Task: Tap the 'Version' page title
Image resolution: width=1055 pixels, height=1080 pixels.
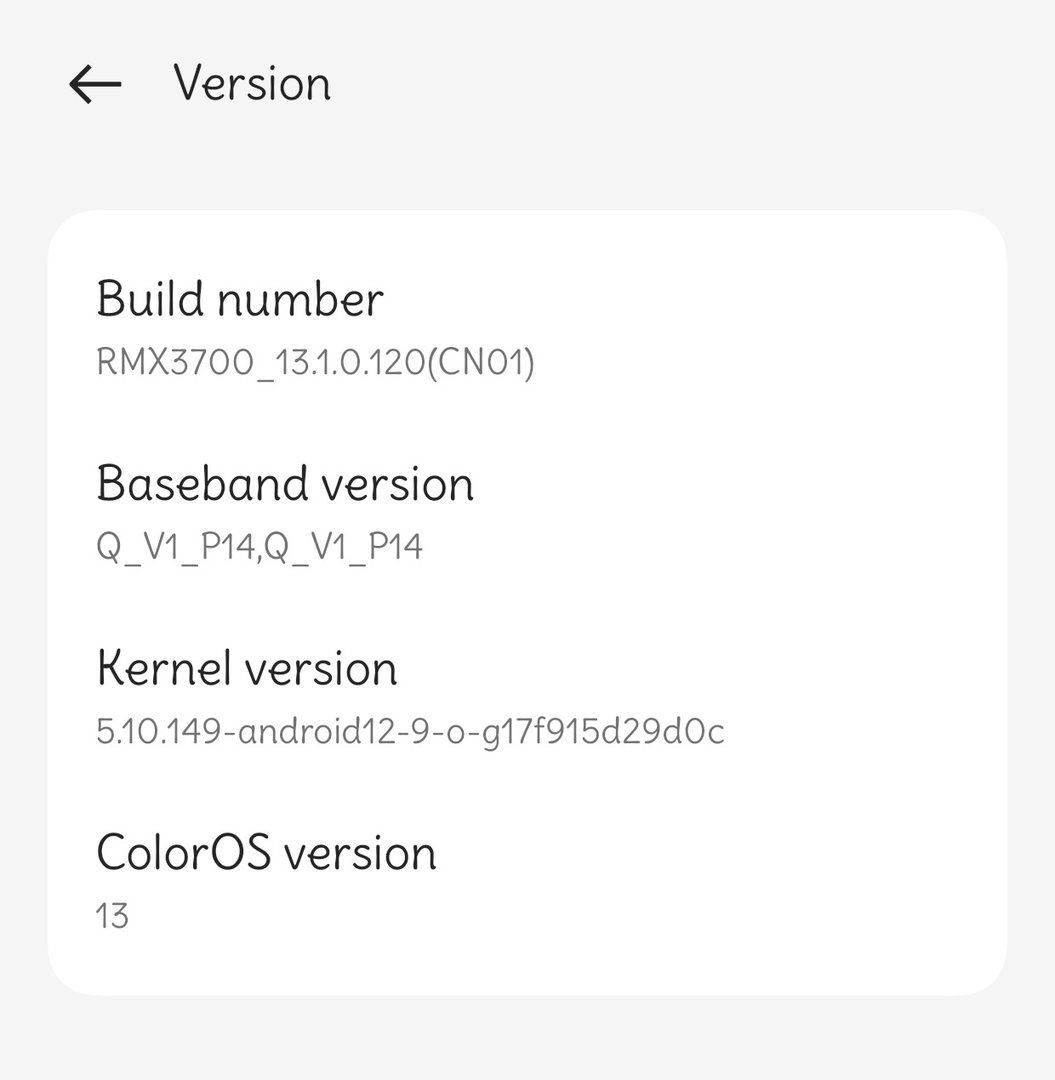Action: pos(252,83)
